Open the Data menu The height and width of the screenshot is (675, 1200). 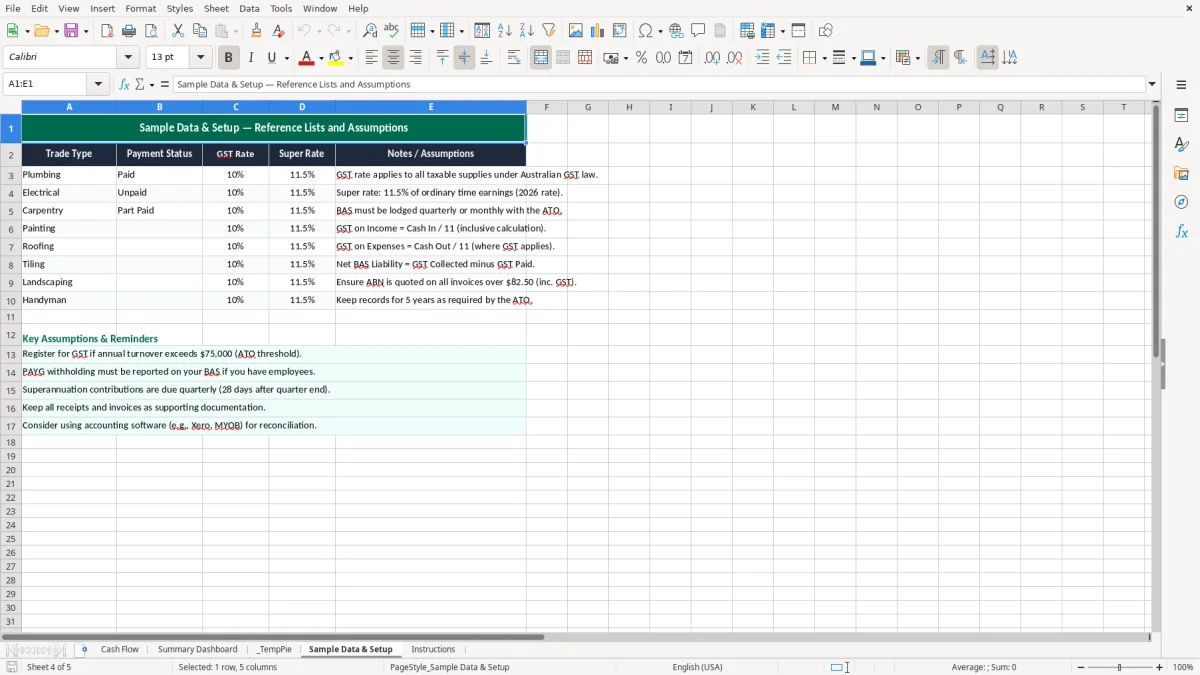[249, 8]
